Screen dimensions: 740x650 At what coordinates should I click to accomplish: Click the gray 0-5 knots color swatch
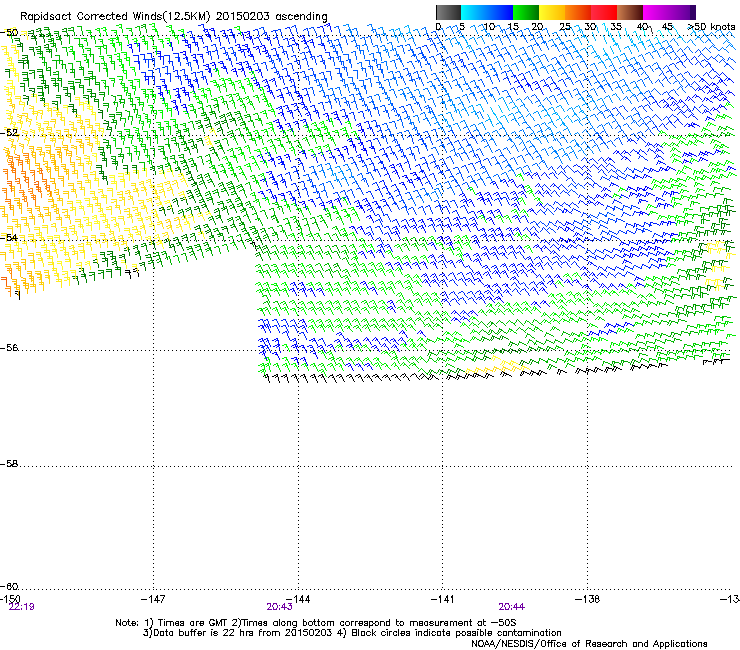coord(448,12)
